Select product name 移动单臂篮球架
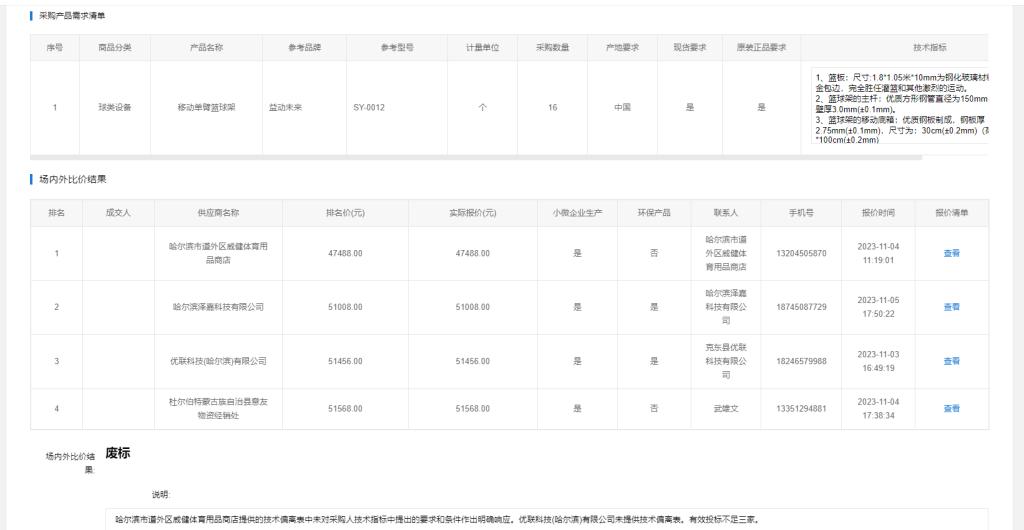The height and width of the screenshot is (530, 1024). pos(204,107)
